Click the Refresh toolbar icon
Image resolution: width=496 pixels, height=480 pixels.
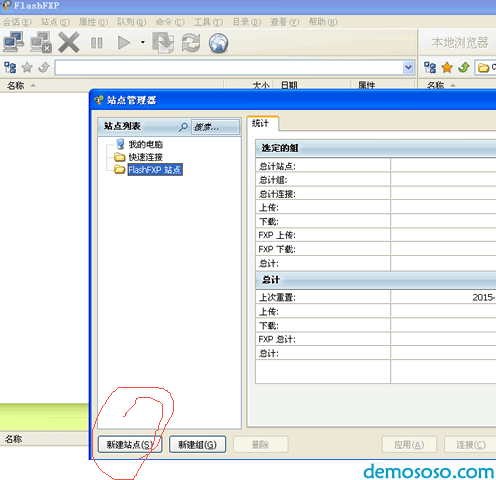[191, 43]
